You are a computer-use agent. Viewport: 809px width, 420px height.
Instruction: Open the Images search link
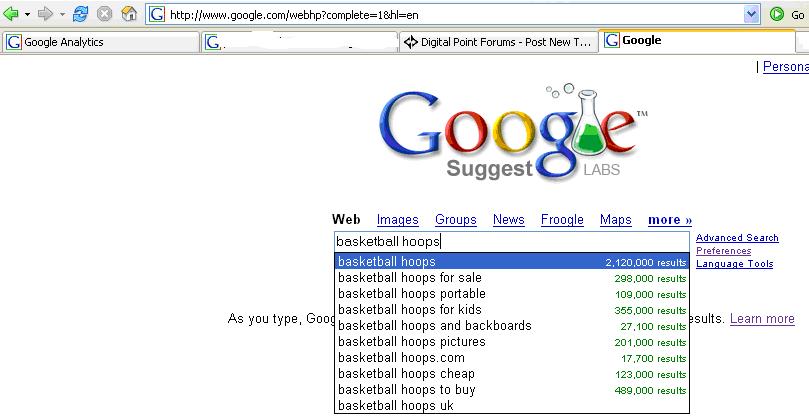pos(397,220)
